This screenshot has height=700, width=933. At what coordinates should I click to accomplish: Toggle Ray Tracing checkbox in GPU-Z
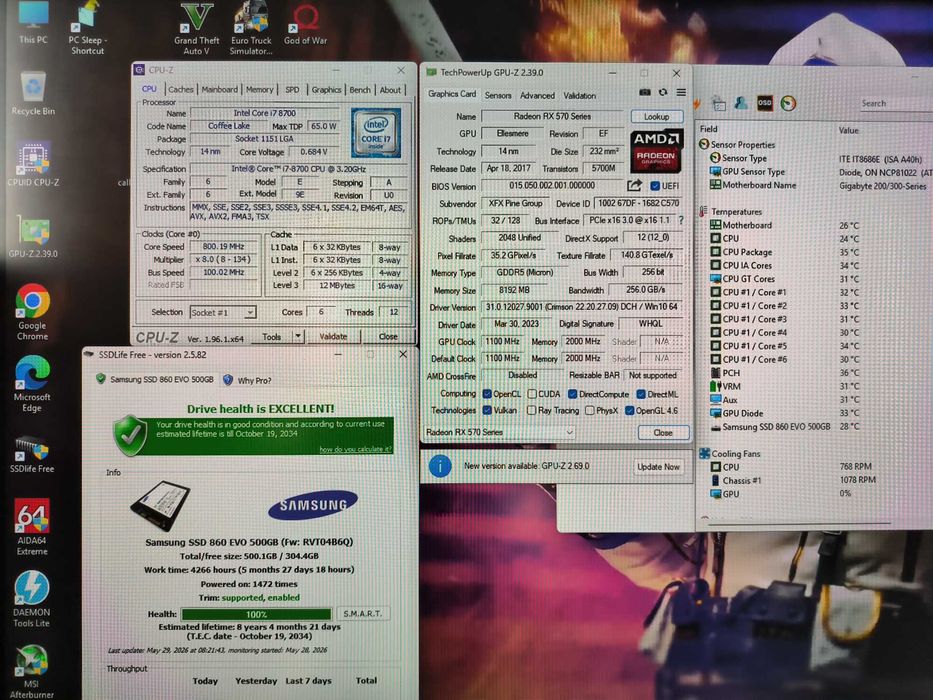click(531, 410)
